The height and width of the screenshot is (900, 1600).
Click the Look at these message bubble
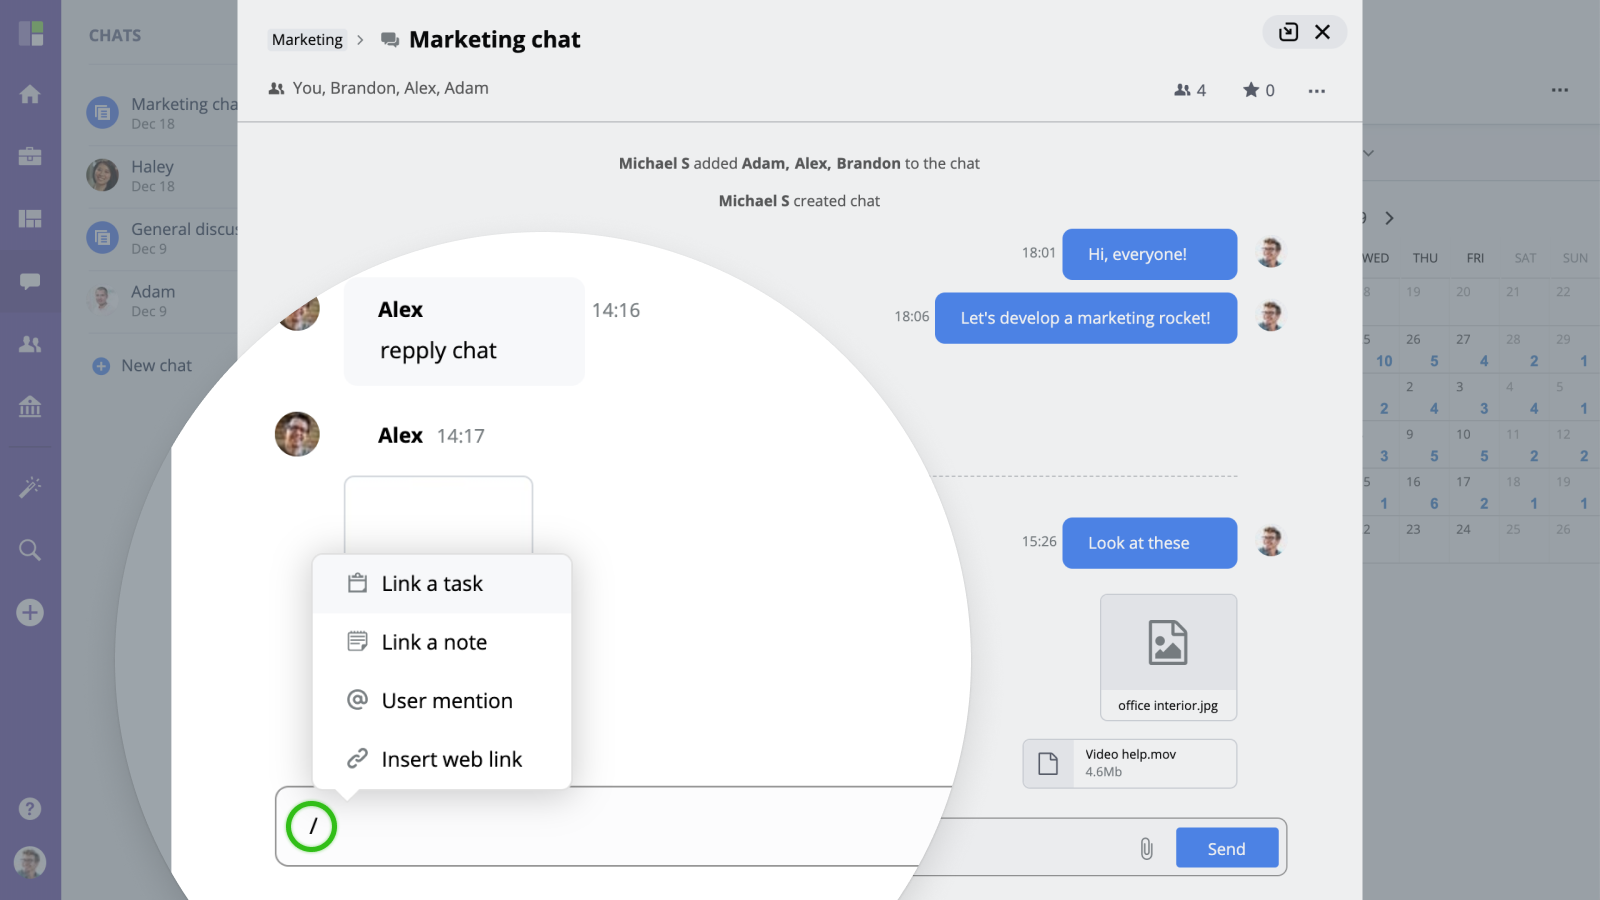[1149, 543]
